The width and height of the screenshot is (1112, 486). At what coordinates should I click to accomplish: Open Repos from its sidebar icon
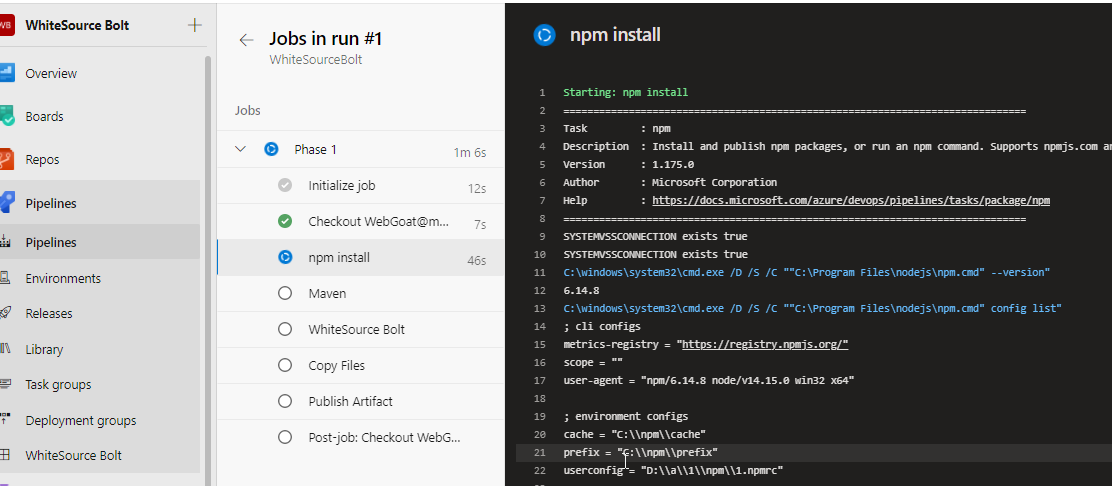click(x=6, y=160)
